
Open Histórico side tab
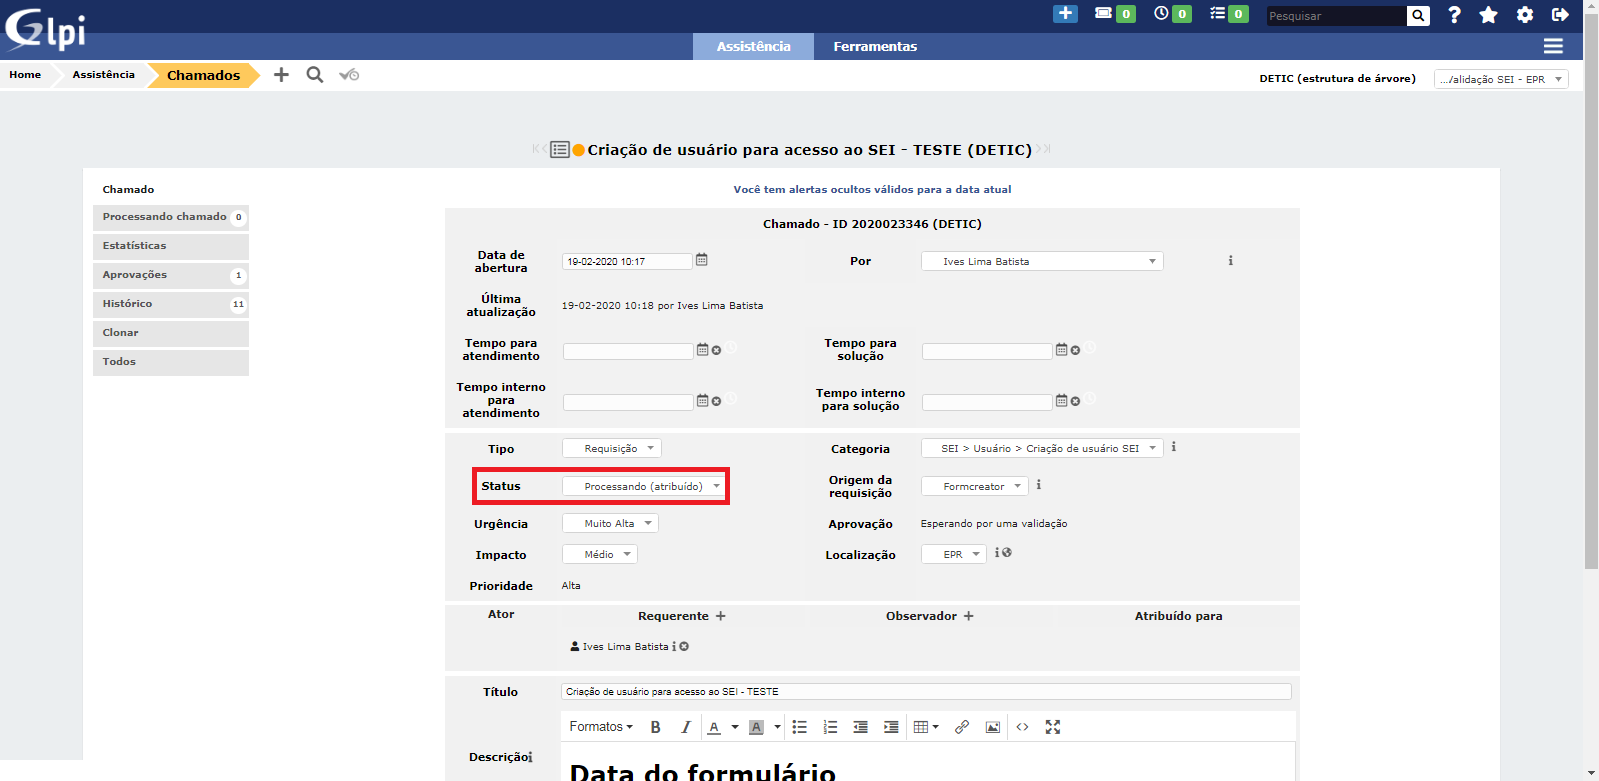click(x=171, y=304)
